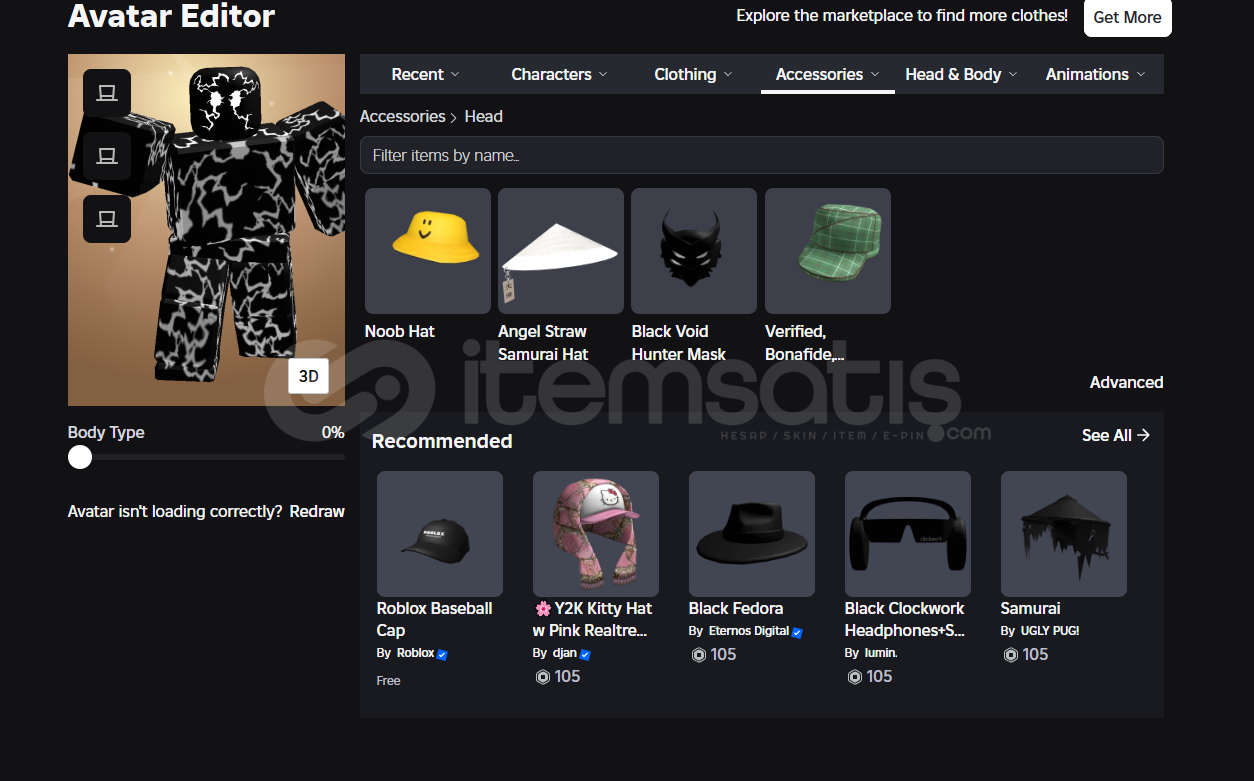Click the Body Type slider handle

(80, 457)
